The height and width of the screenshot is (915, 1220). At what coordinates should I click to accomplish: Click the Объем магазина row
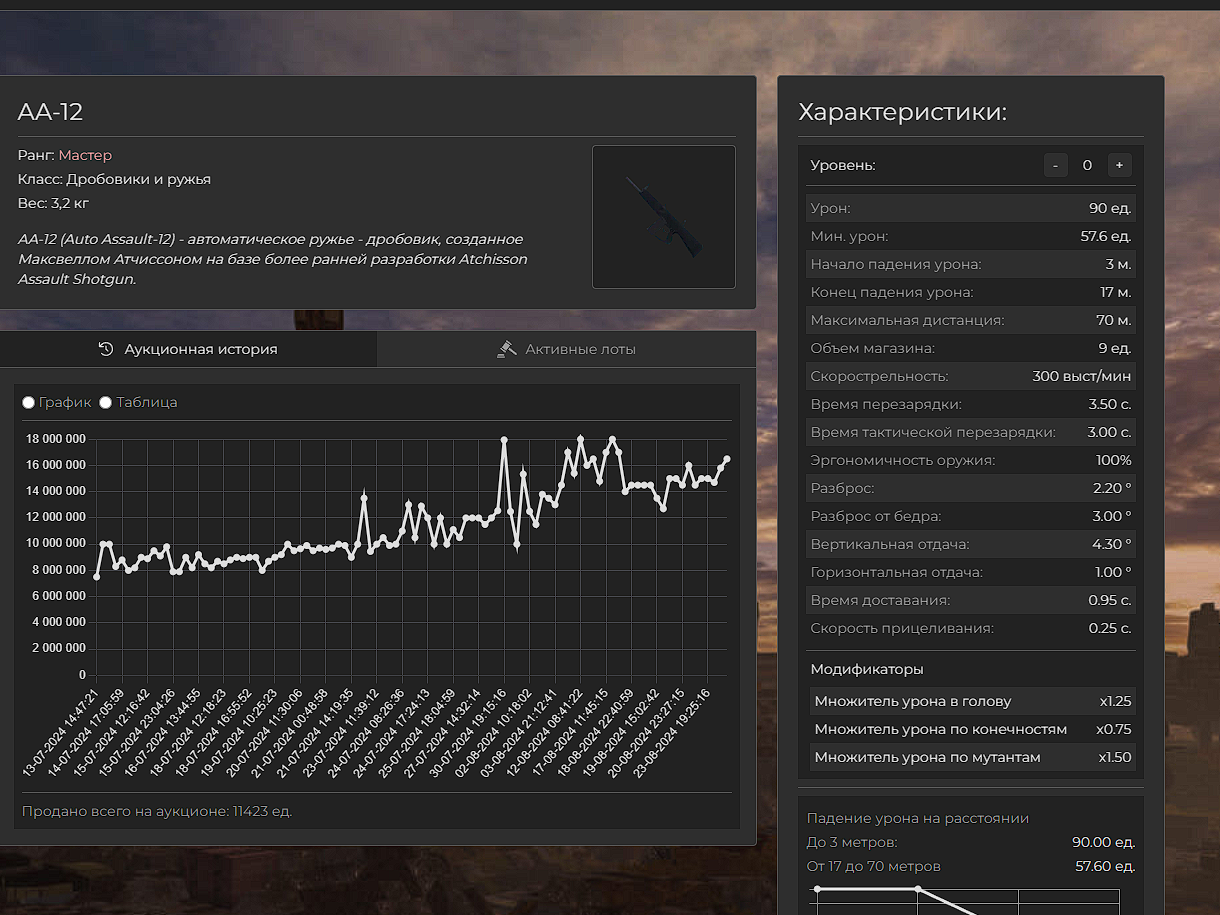point(971,348)
